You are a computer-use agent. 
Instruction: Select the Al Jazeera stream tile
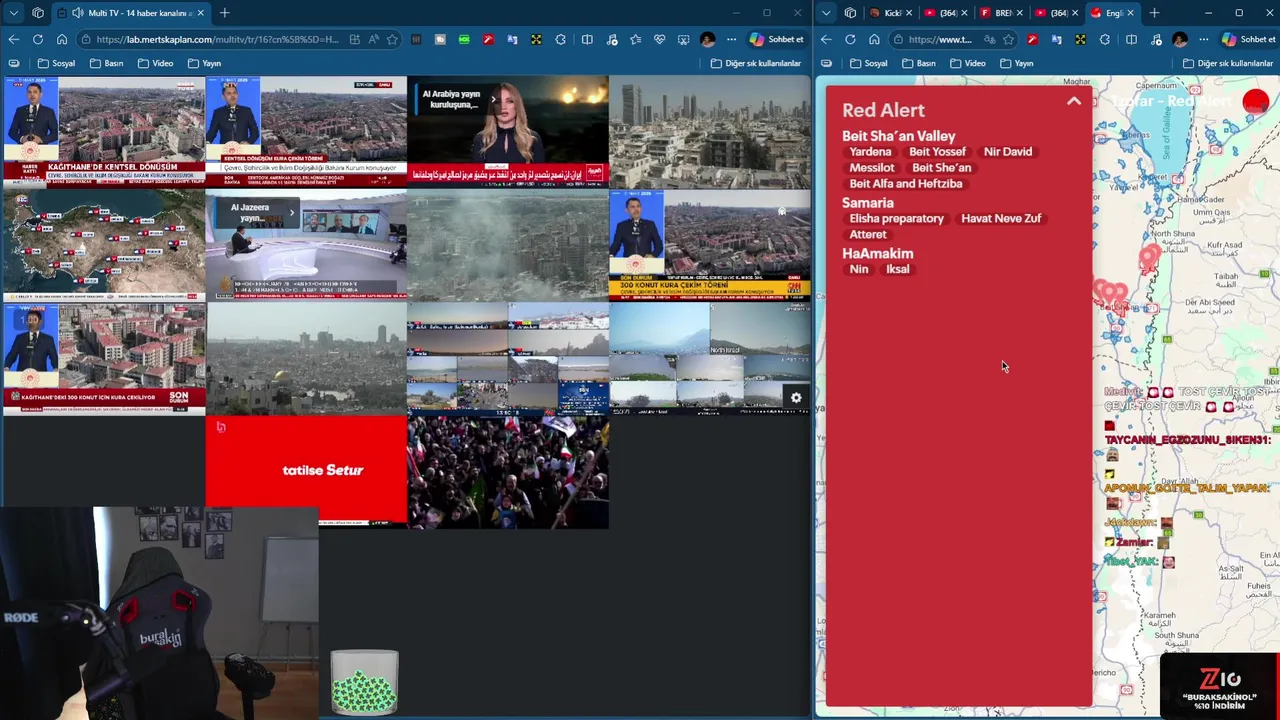pos(306,245)
